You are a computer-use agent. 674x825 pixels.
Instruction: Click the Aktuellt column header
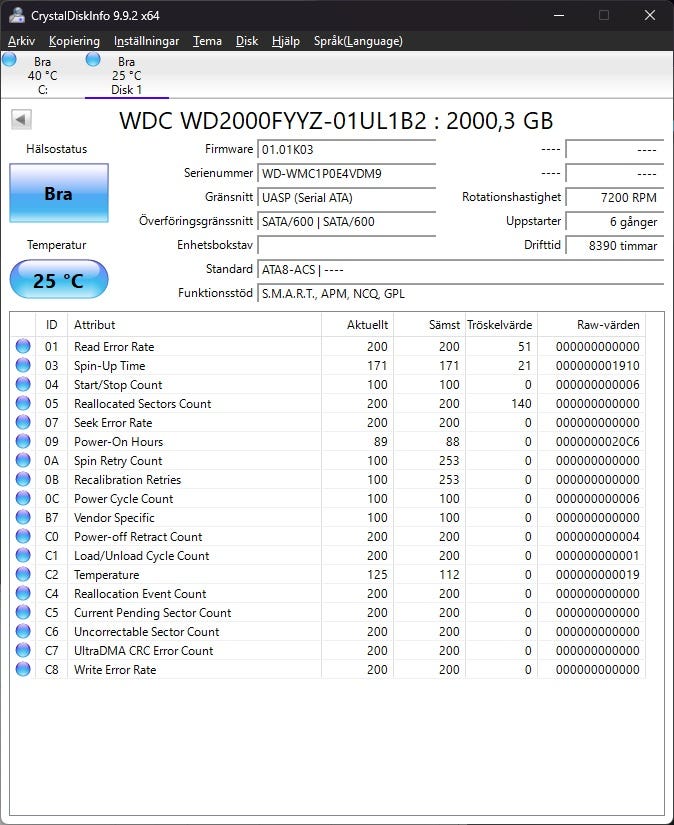357,325
